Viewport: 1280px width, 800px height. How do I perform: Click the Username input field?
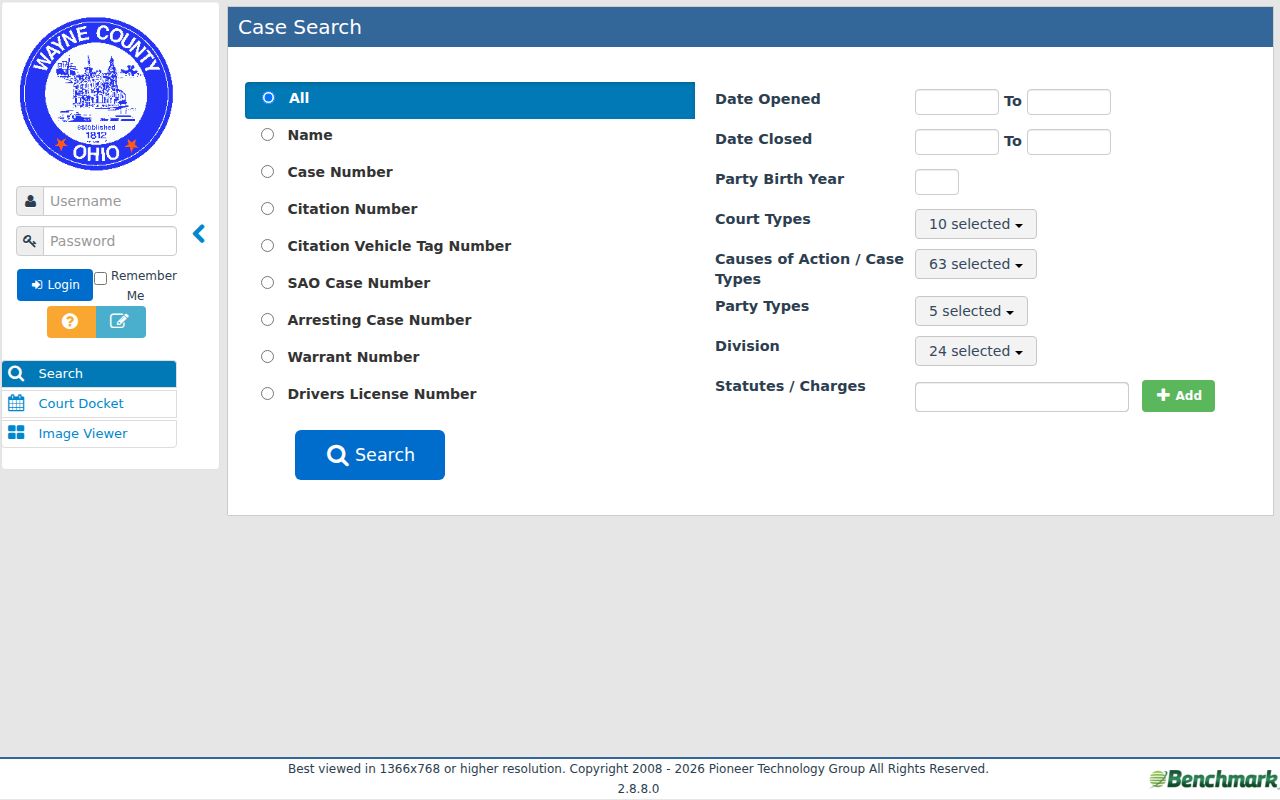click(110, 201)
